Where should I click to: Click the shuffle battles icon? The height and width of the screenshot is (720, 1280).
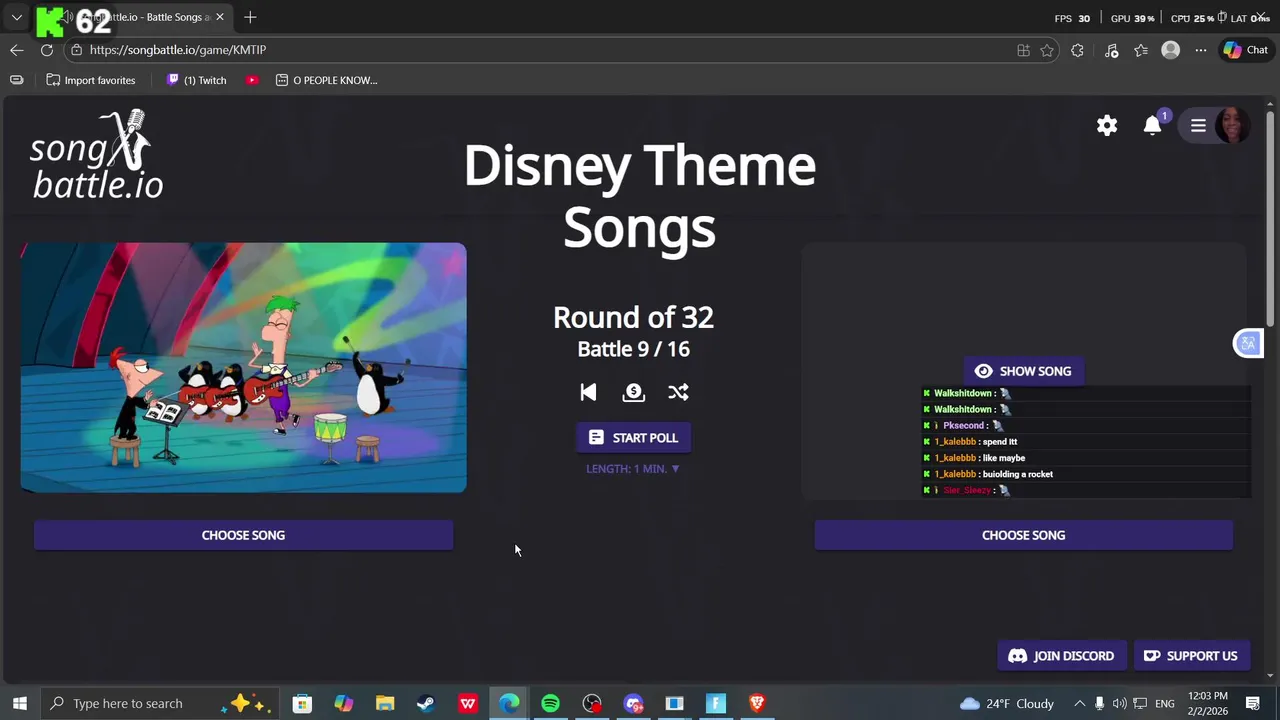(678, 392)
